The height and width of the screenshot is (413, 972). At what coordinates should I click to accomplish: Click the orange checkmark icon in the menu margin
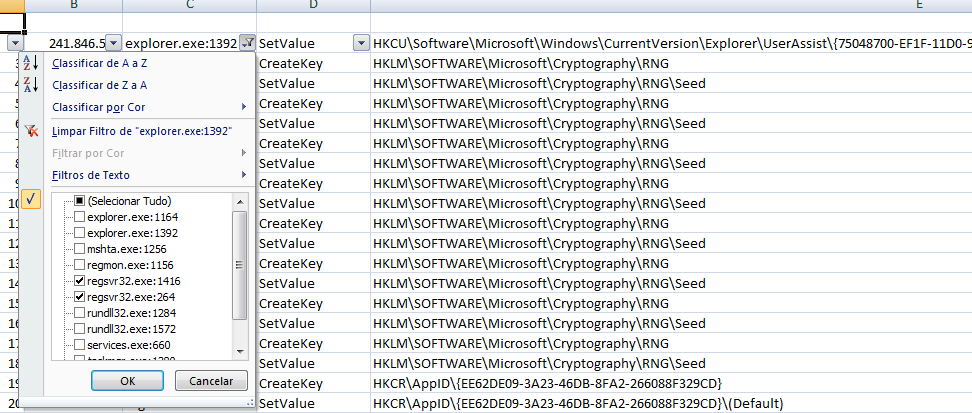31,200
